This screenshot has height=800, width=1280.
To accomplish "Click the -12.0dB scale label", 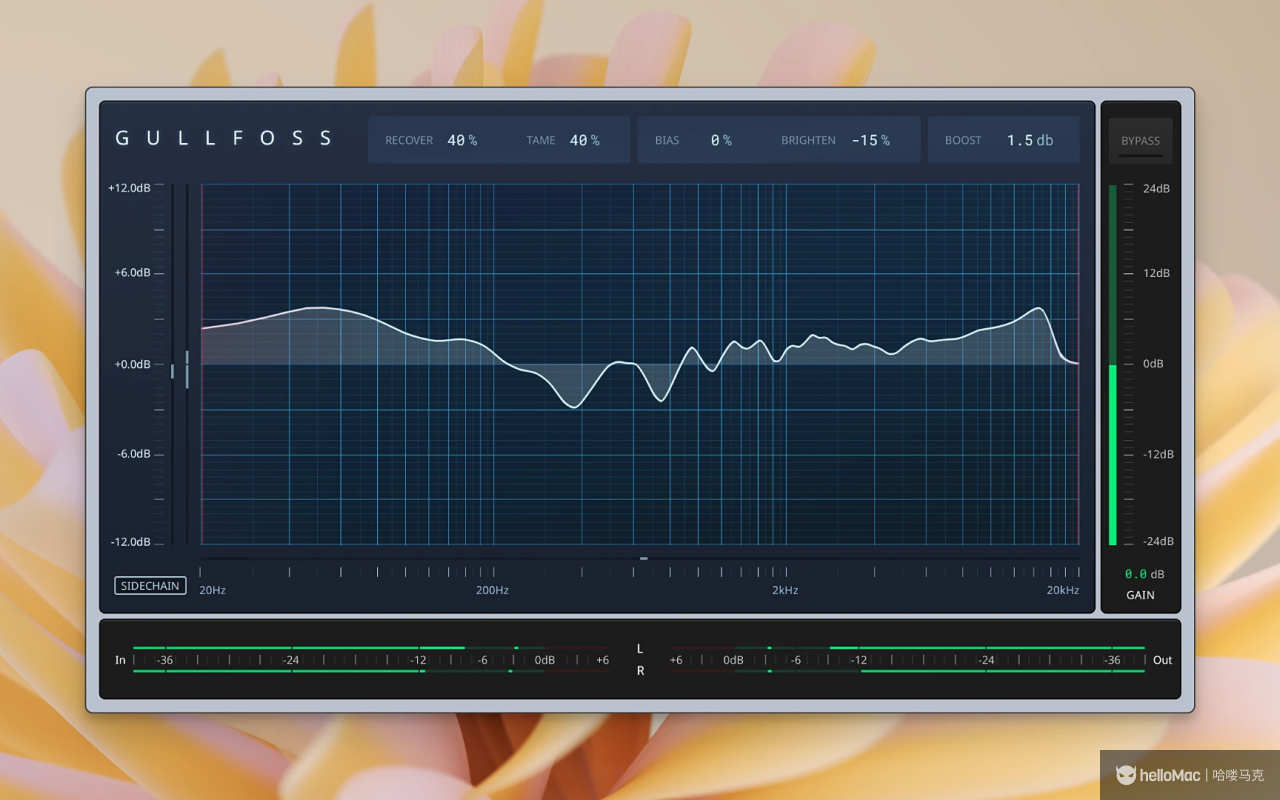I will (130, 542).
